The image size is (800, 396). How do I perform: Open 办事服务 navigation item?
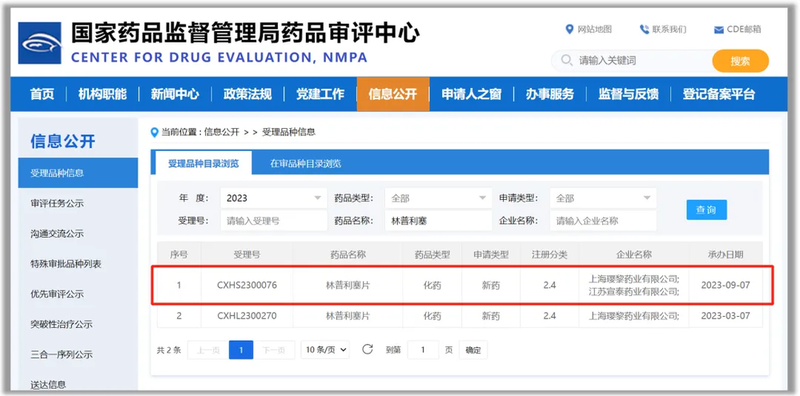550,94
